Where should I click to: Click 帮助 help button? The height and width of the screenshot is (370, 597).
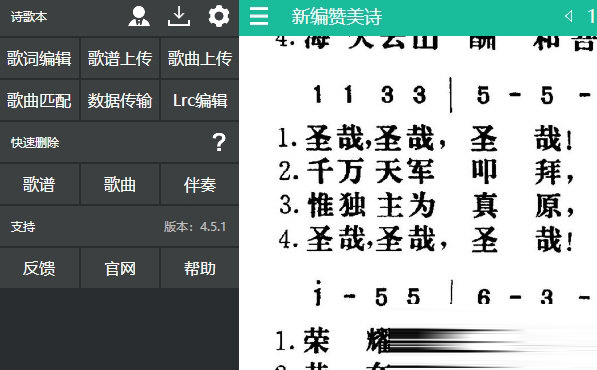200,268
